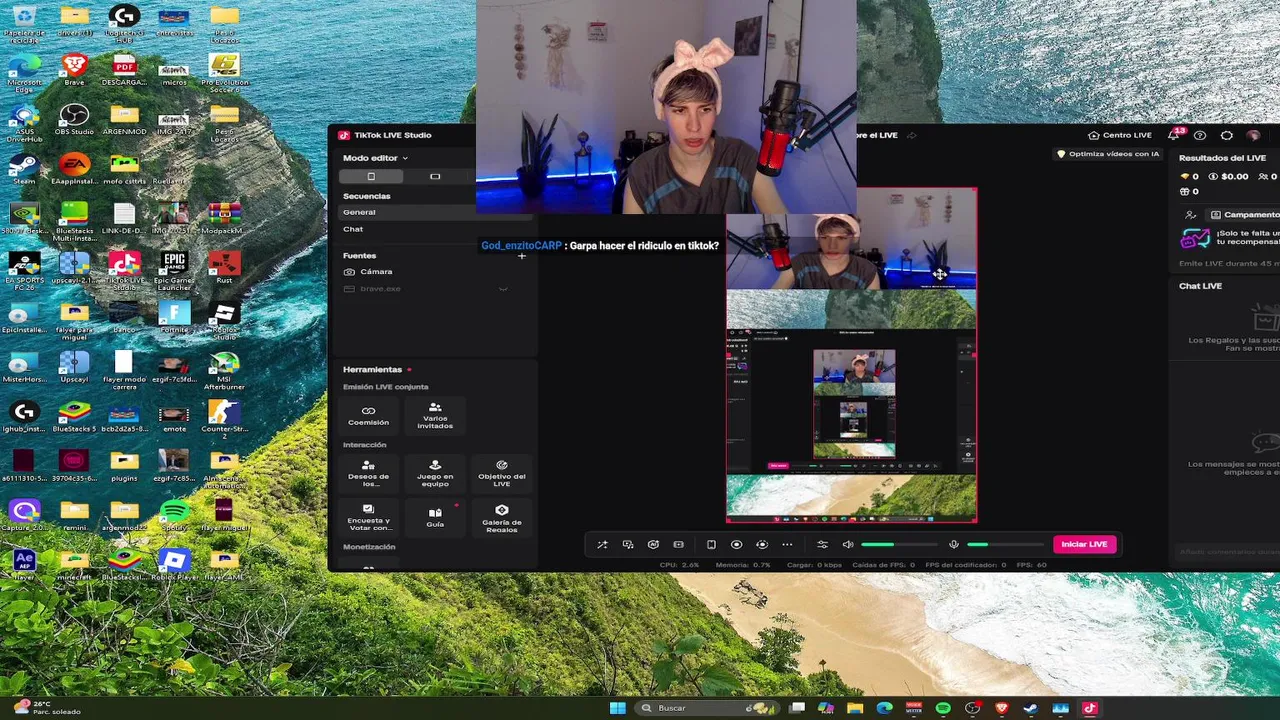Click the chat comment input field
The image size is (1280, 720).
[x=1228, y=552]
